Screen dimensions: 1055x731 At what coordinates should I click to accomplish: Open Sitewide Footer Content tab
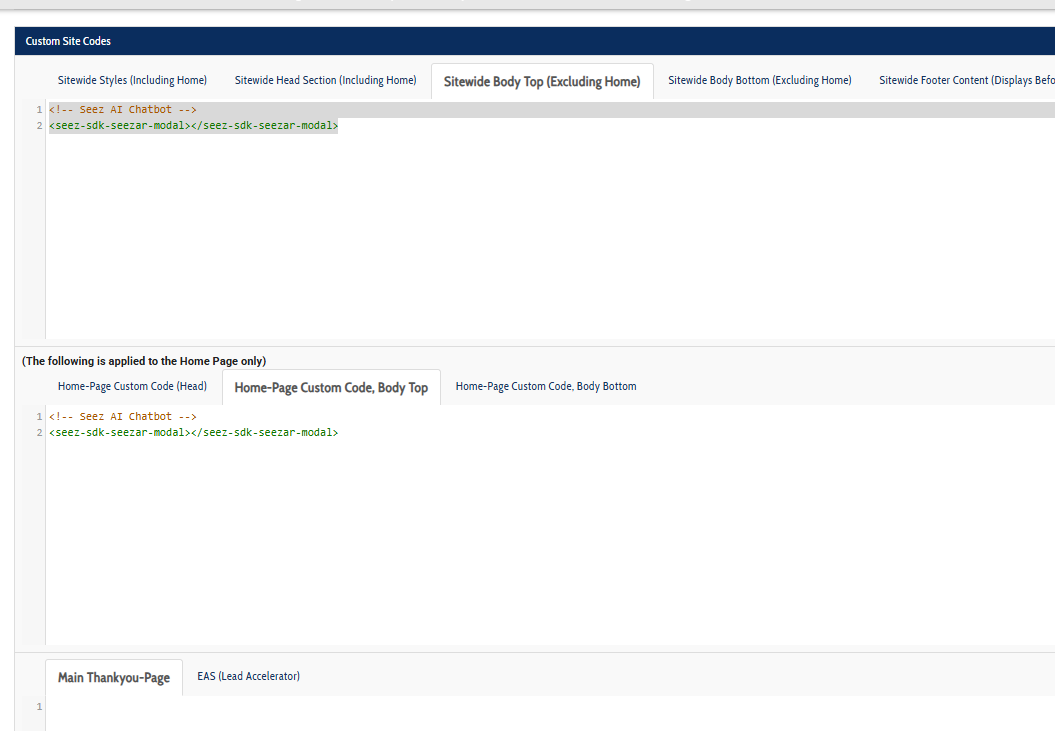(966, 80)
